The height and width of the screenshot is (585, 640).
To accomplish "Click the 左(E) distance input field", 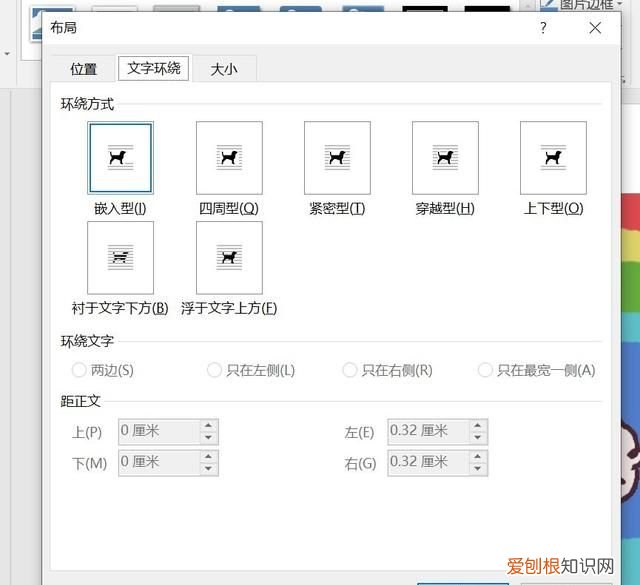I will click(429, 432).
